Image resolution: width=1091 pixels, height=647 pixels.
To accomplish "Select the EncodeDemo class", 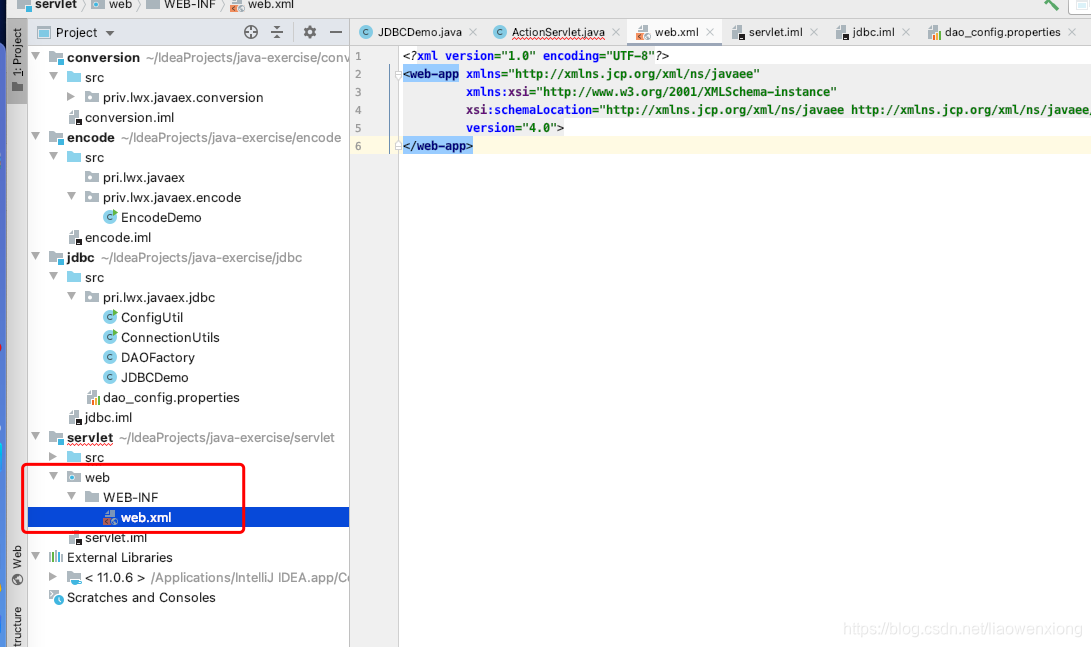I will [x=161, y=218].
